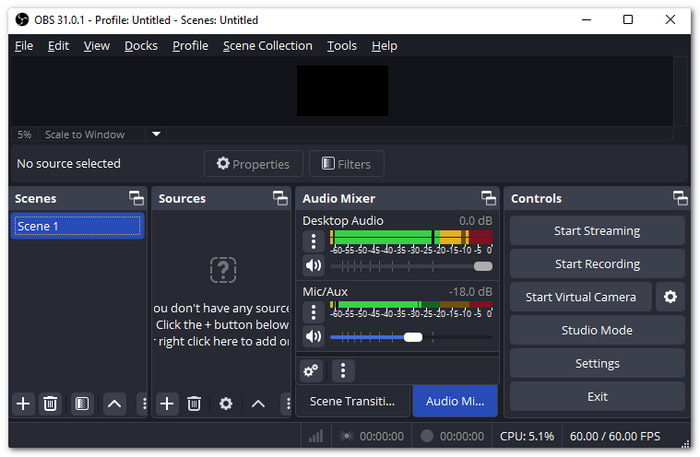Mute Desktop Audio speaker toggle
Viewport: 700px width, 457px height.
313,266
